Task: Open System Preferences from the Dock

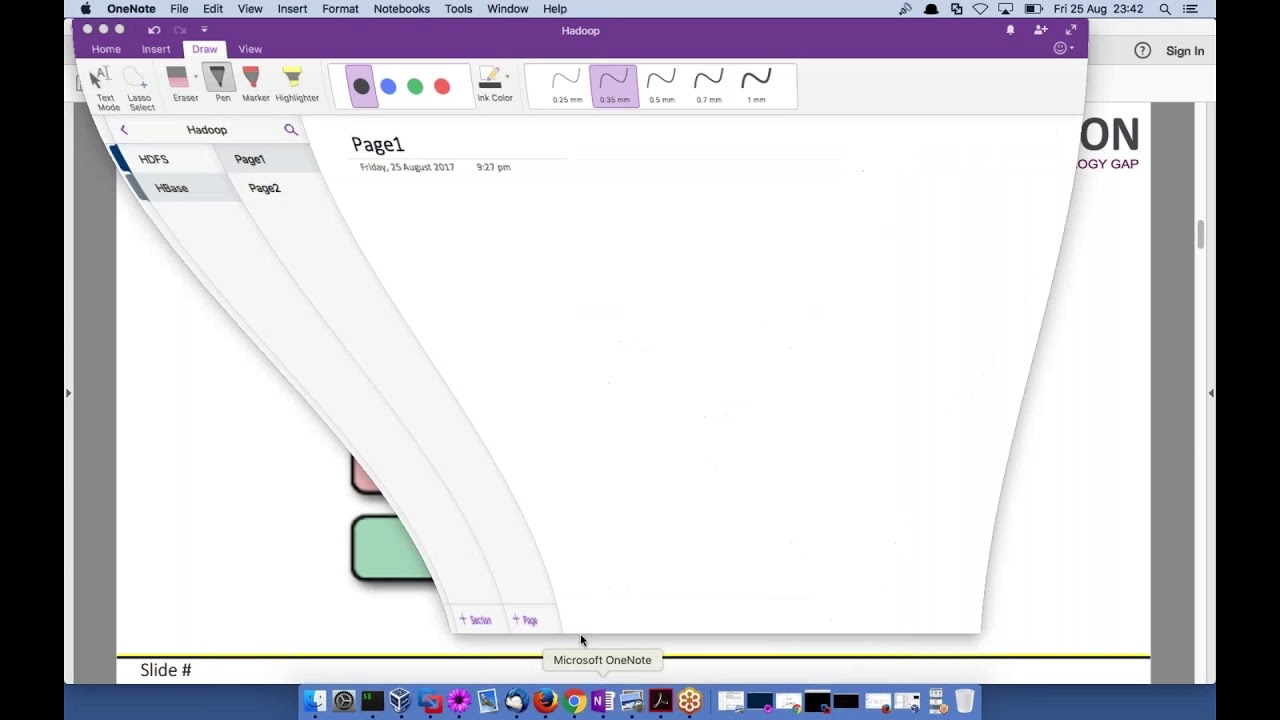Action: point(344,701)
